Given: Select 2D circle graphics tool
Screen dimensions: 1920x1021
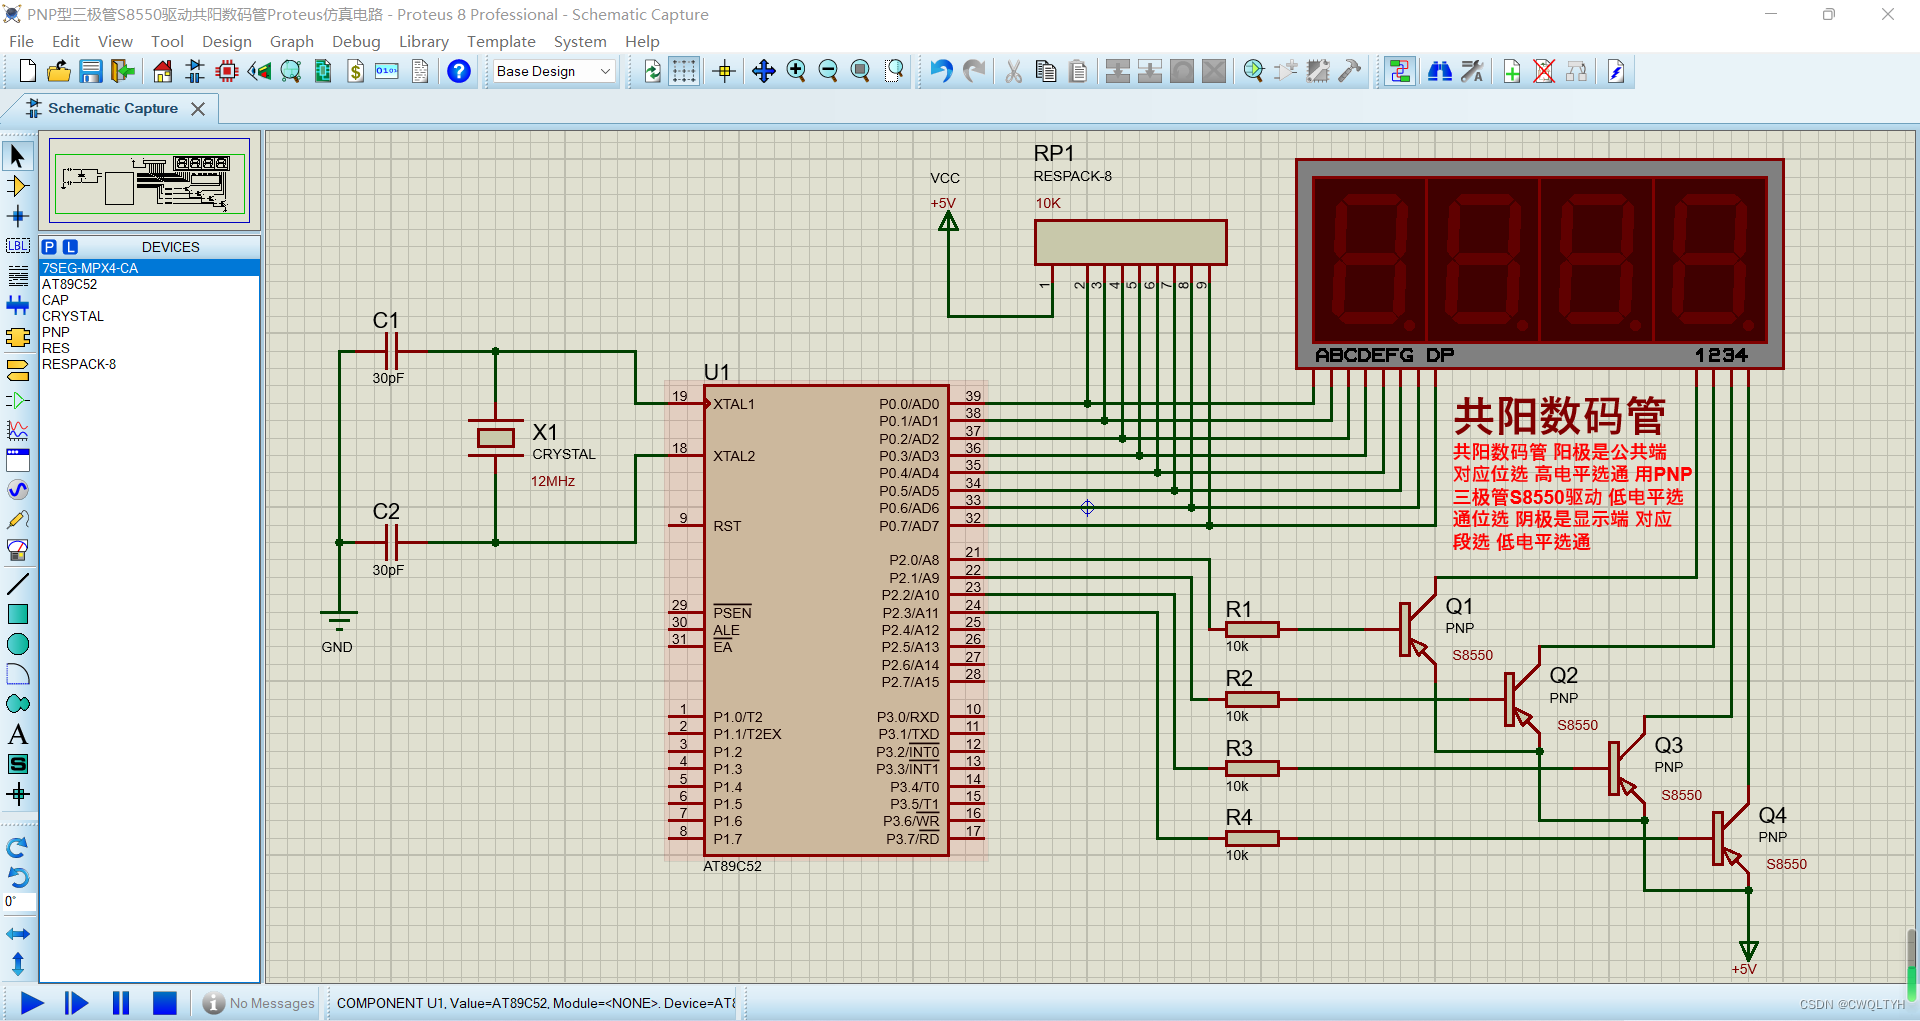Looking at the screenshot, I should click(17, 644).
